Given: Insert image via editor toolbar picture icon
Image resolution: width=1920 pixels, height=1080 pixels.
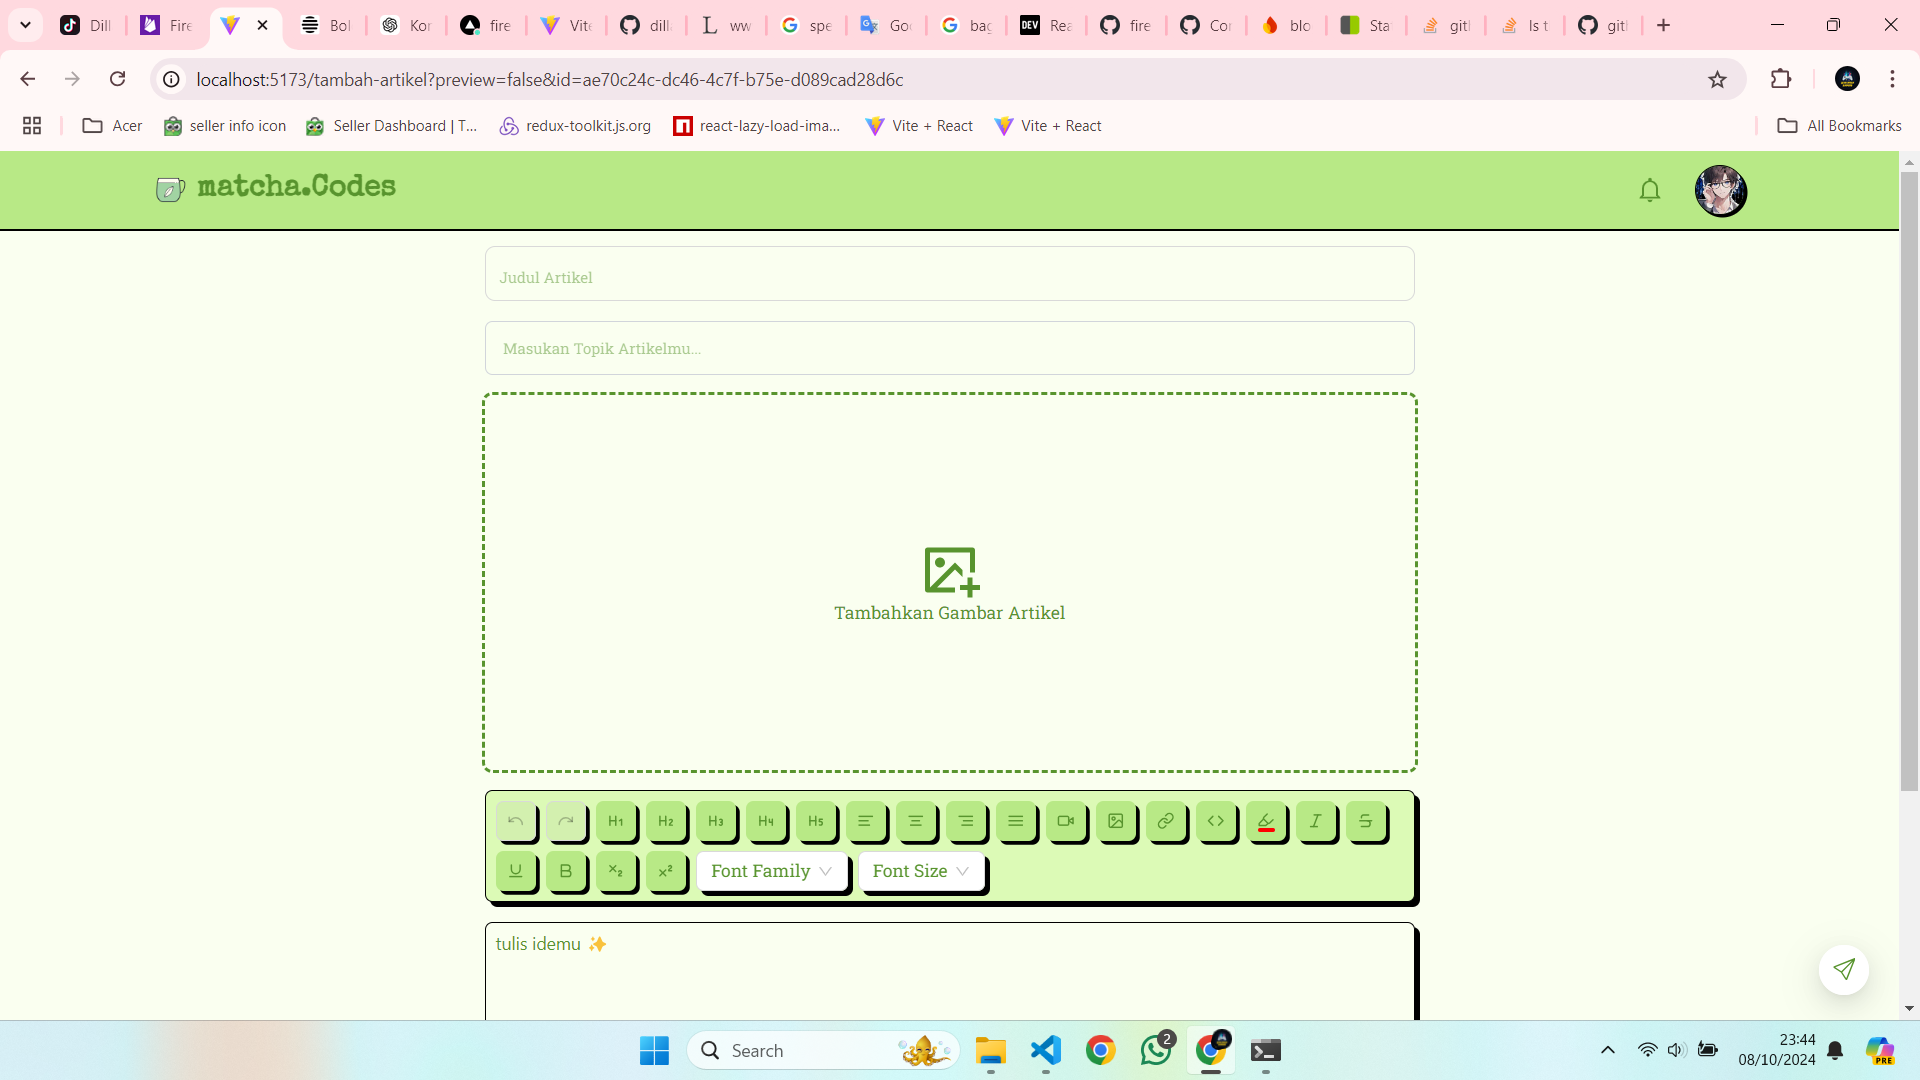Looking at the screenshot, I should click(1116, 821).
